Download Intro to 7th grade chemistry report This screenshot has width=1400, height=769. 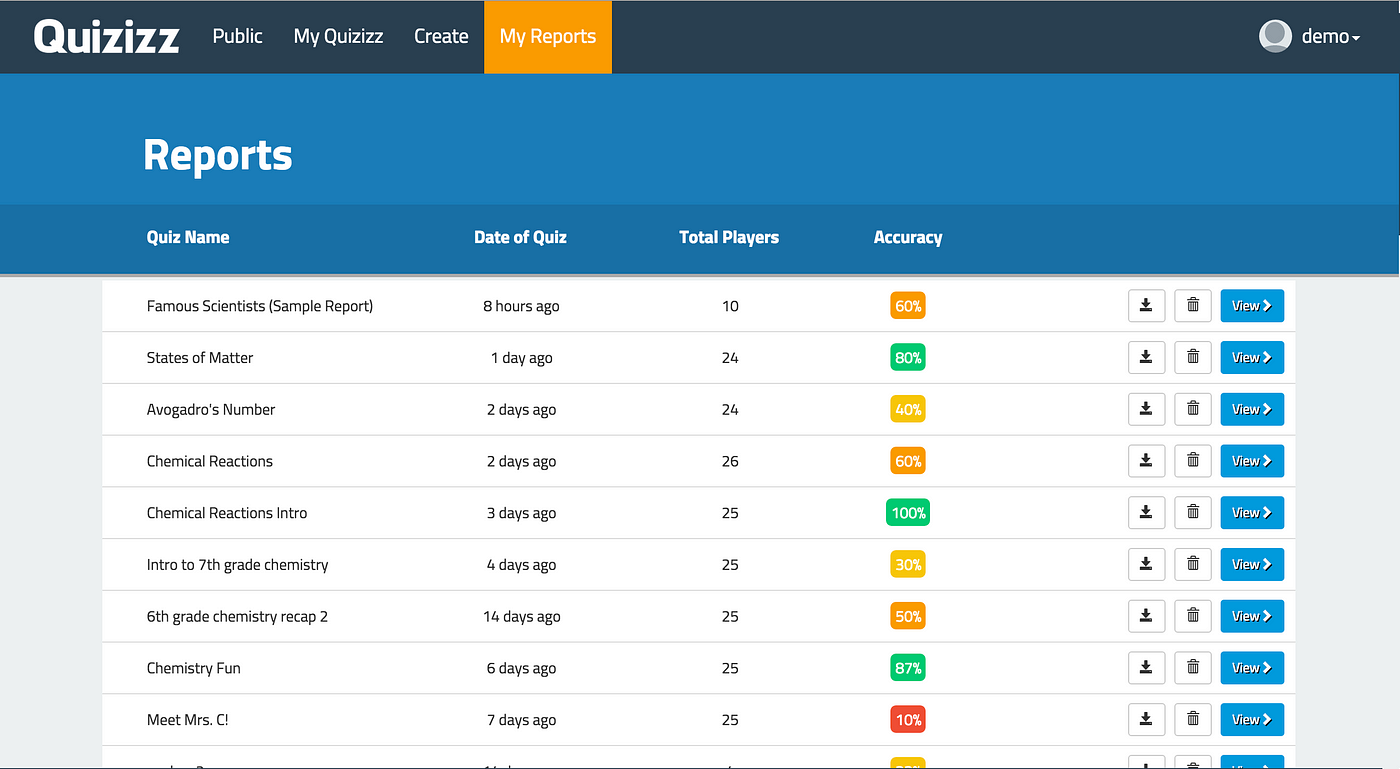click(1146, 564)
